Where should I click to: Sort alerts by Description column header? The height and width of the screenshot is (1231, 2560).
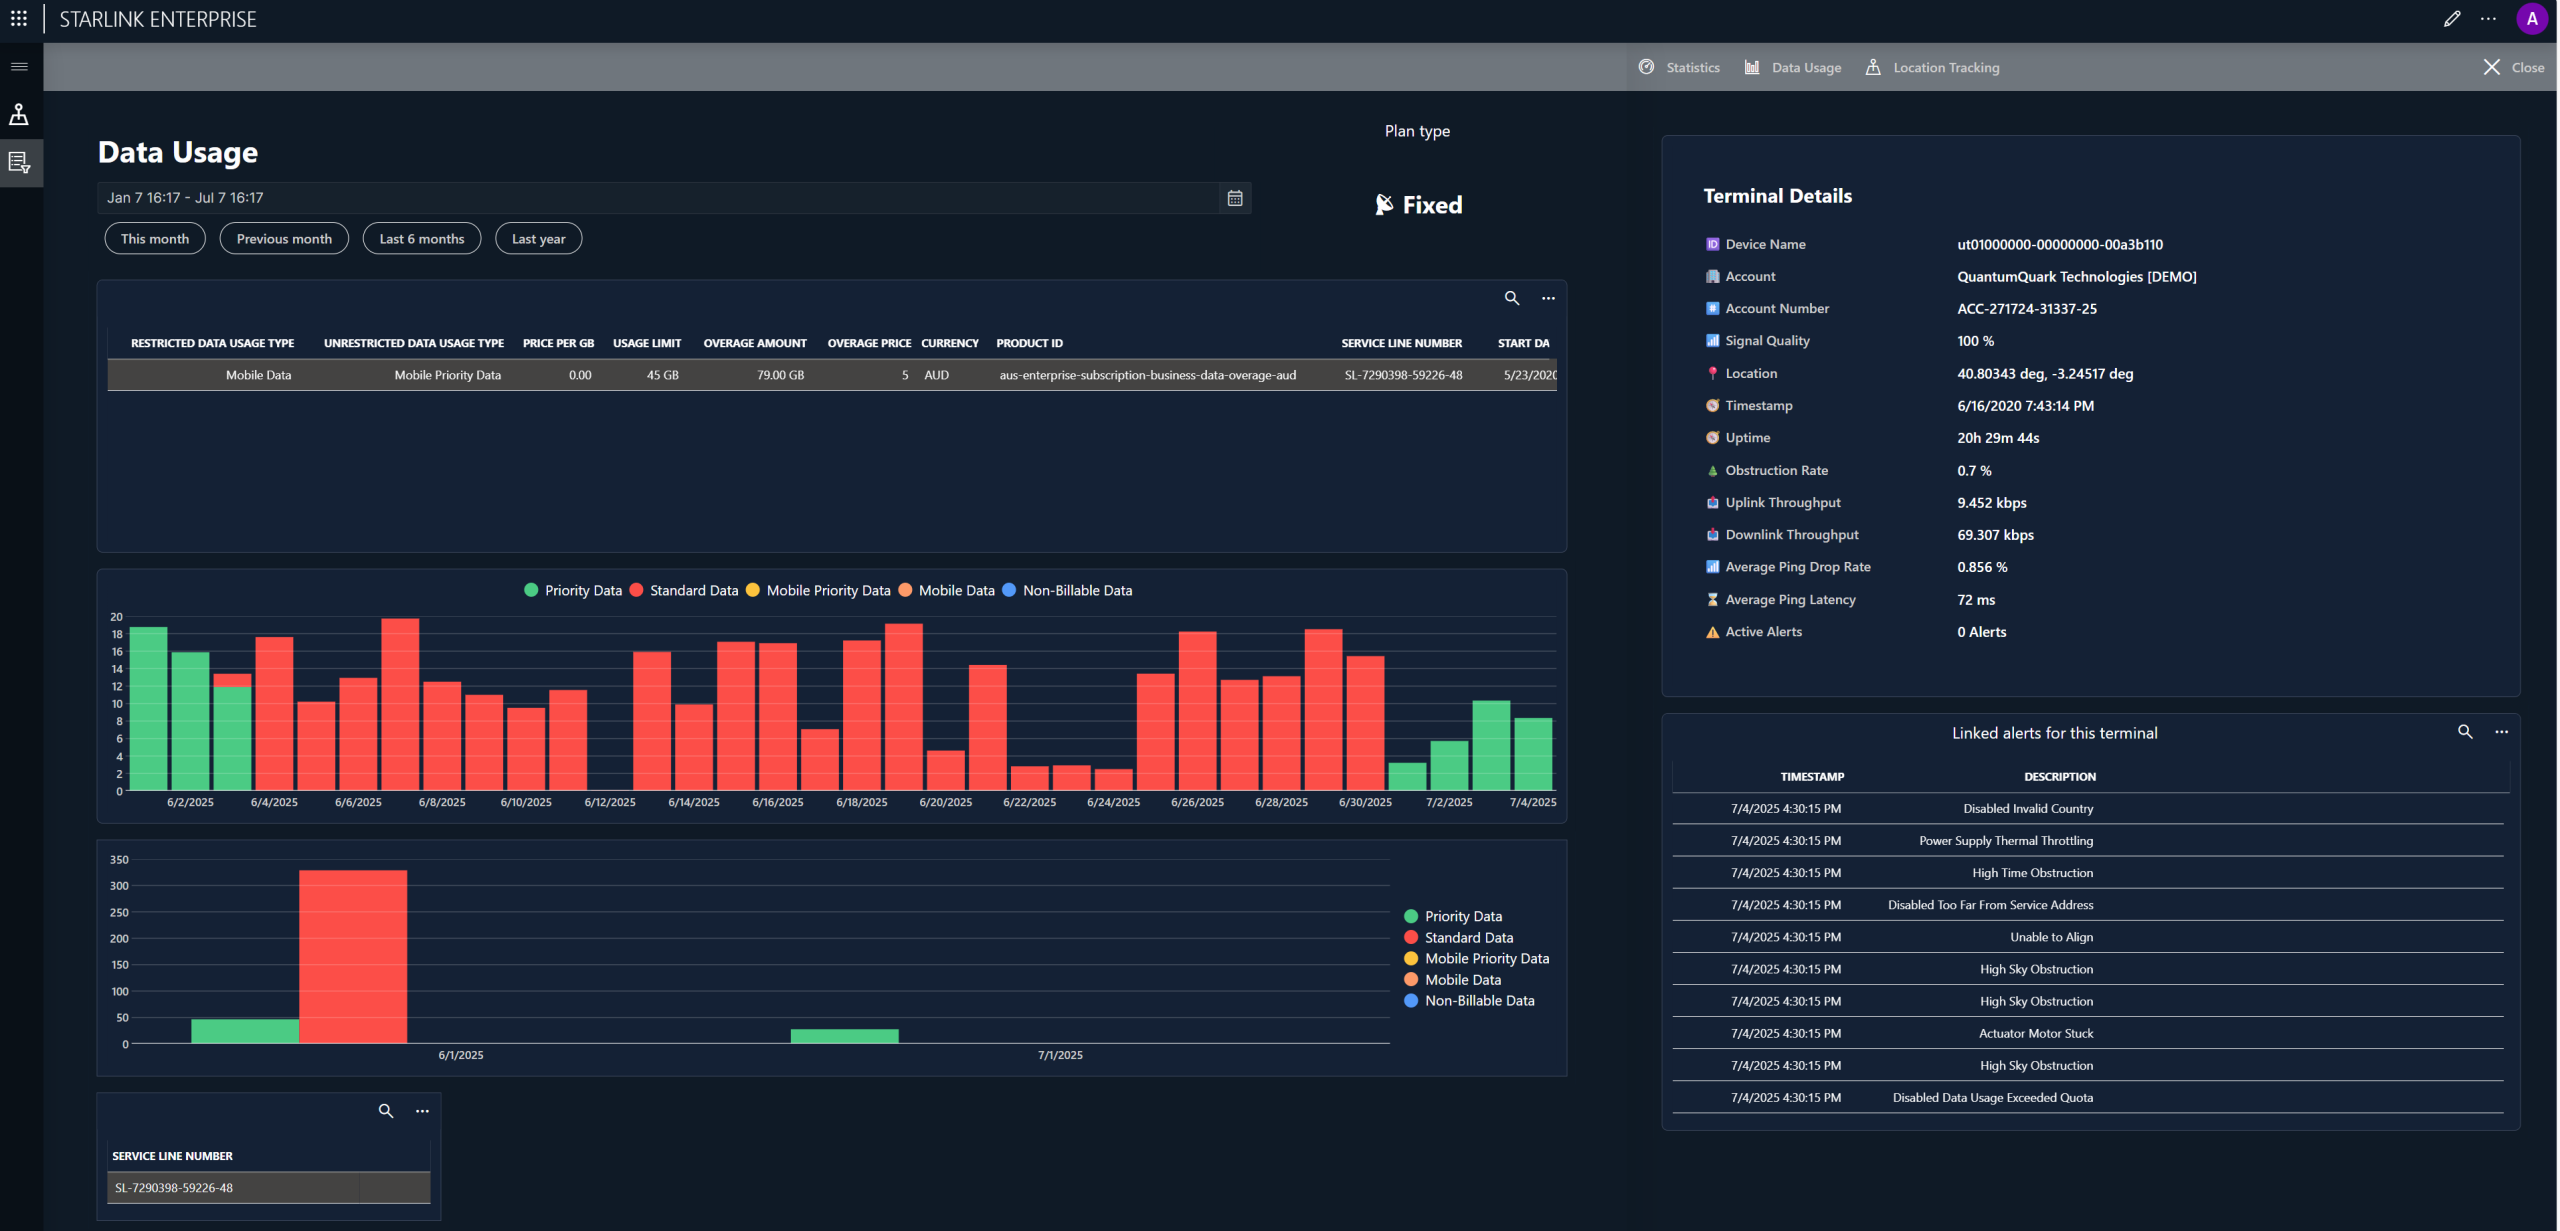(2060, 777)
